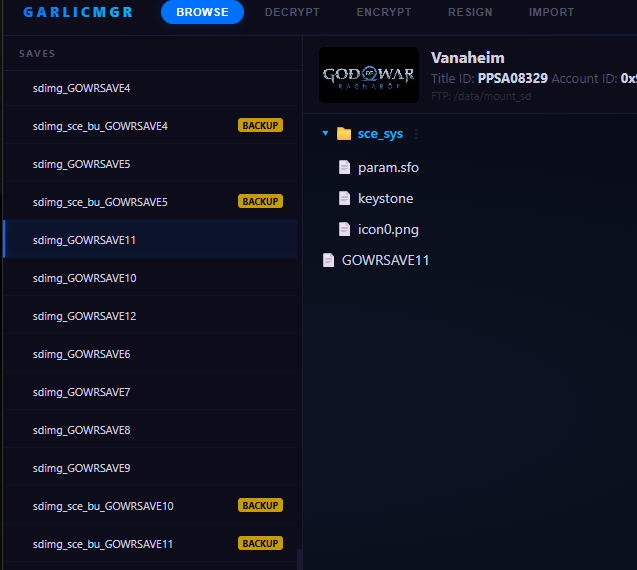This screenshot has width=637, height=570.
Task: Select save sdimg_GOWRSAVE10
Action: click(150, 278)
